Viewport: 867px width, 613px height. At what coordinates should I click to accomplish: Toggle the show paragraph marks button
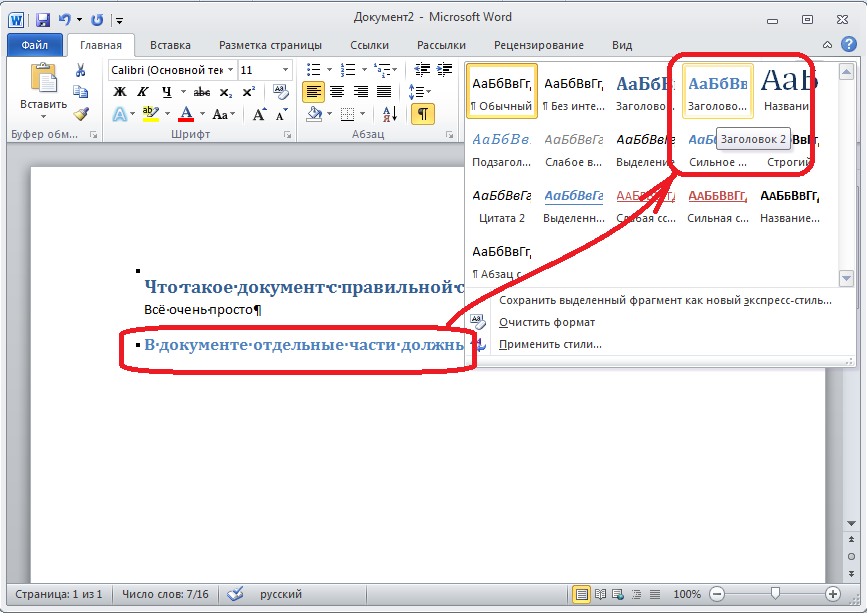422,114
